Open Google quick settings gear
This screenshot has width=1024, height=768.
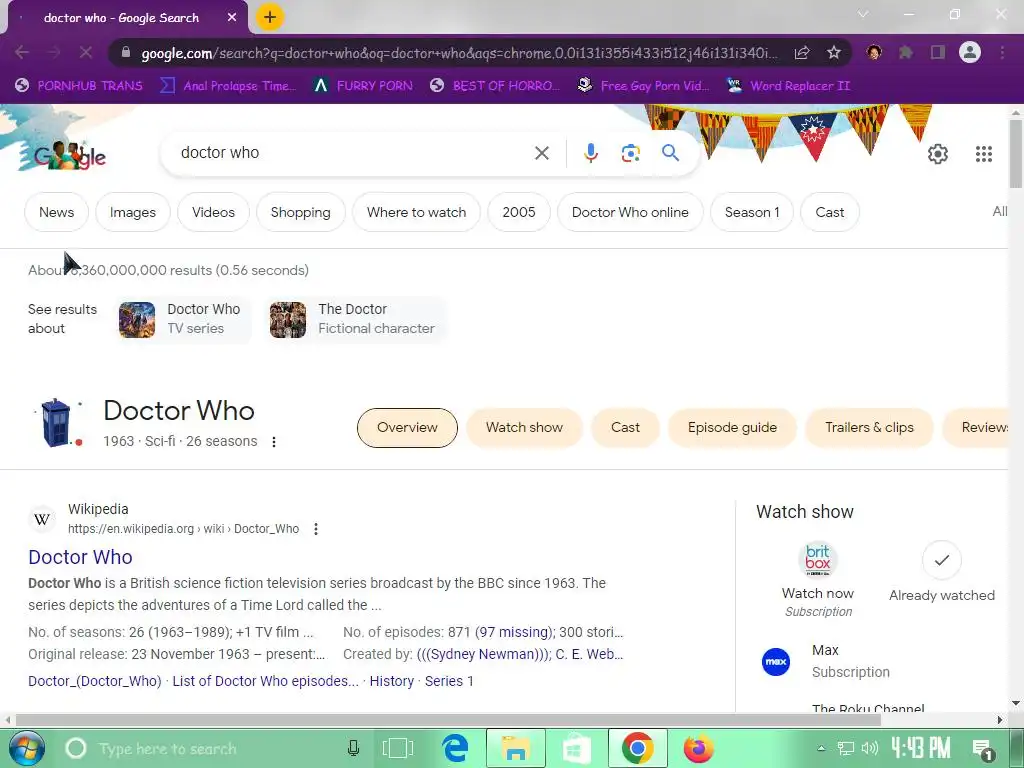click(938, 153)
